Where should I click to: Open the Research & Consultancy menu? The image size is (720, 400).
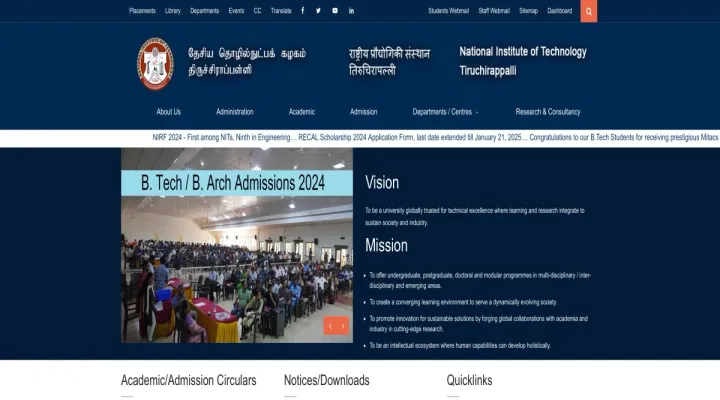pyautogui.click(x=548, y=112)
